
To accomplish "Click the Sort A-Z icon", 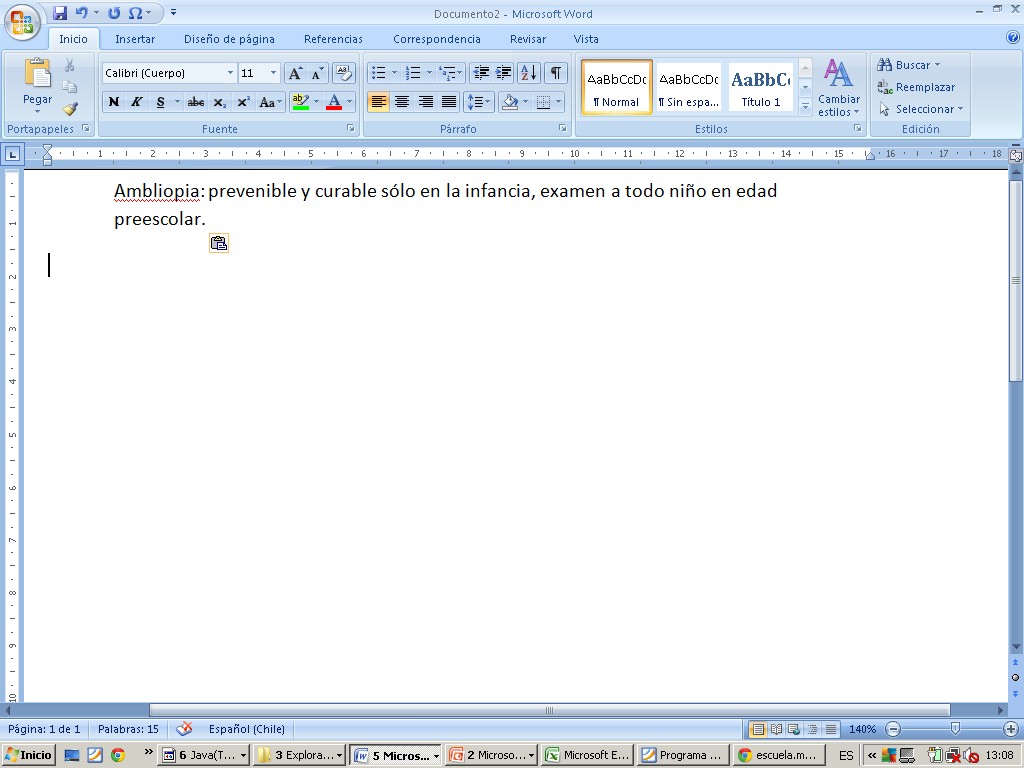I will tap(529, 73).
